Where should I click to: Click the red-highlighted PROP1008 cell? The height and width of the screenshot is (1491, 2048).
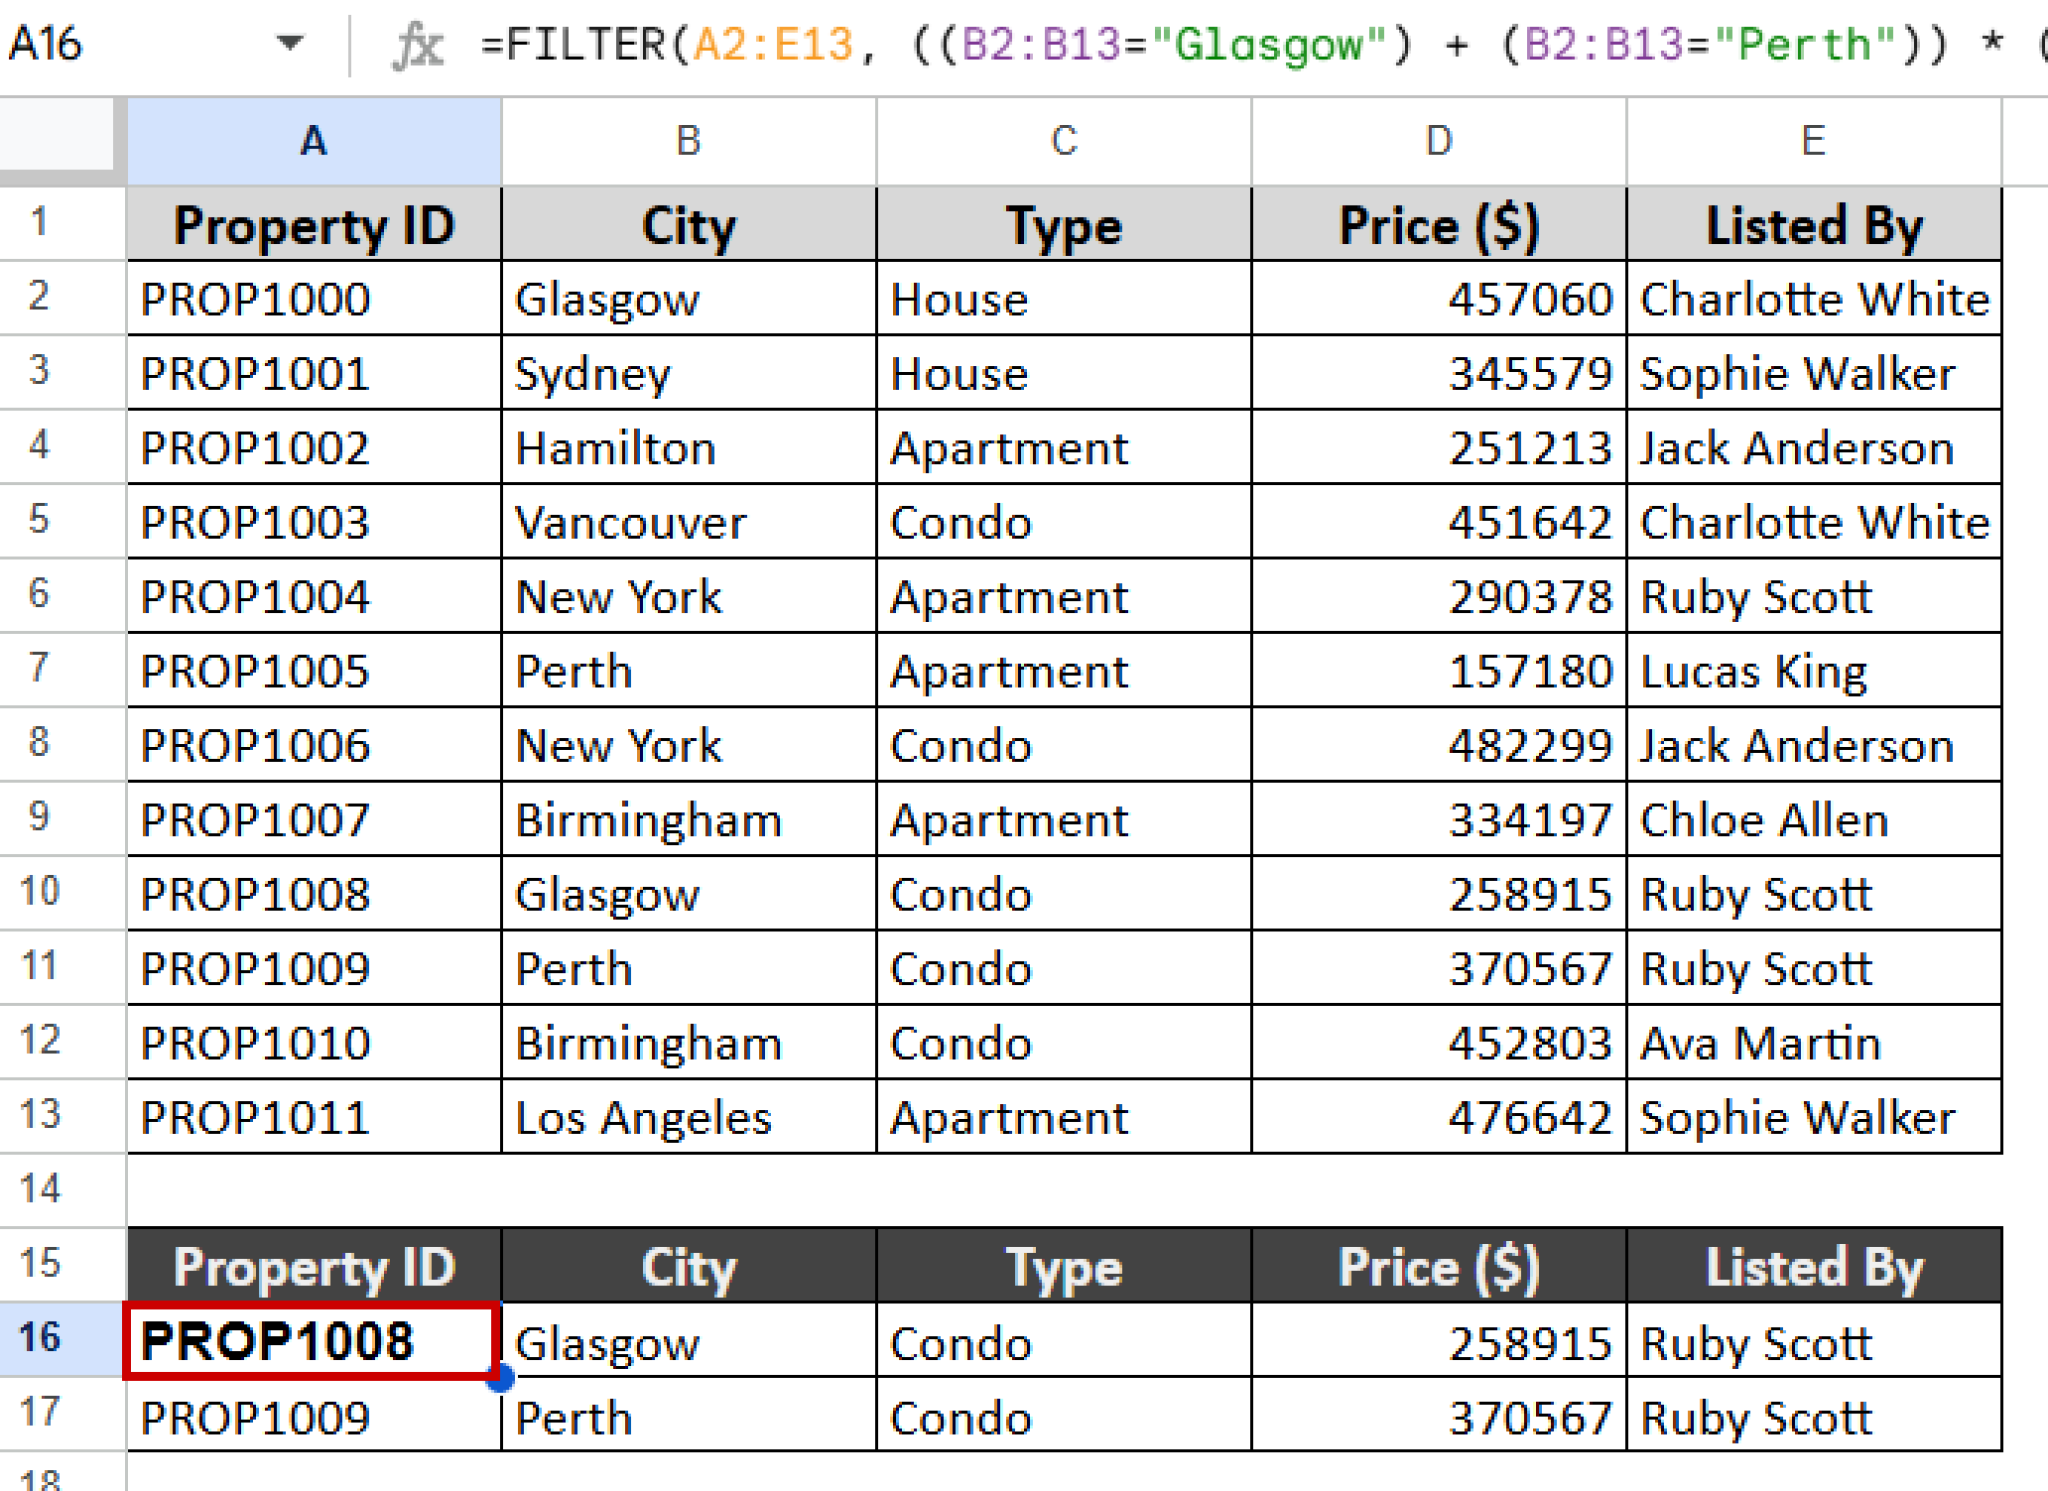tap(311, 1340)
